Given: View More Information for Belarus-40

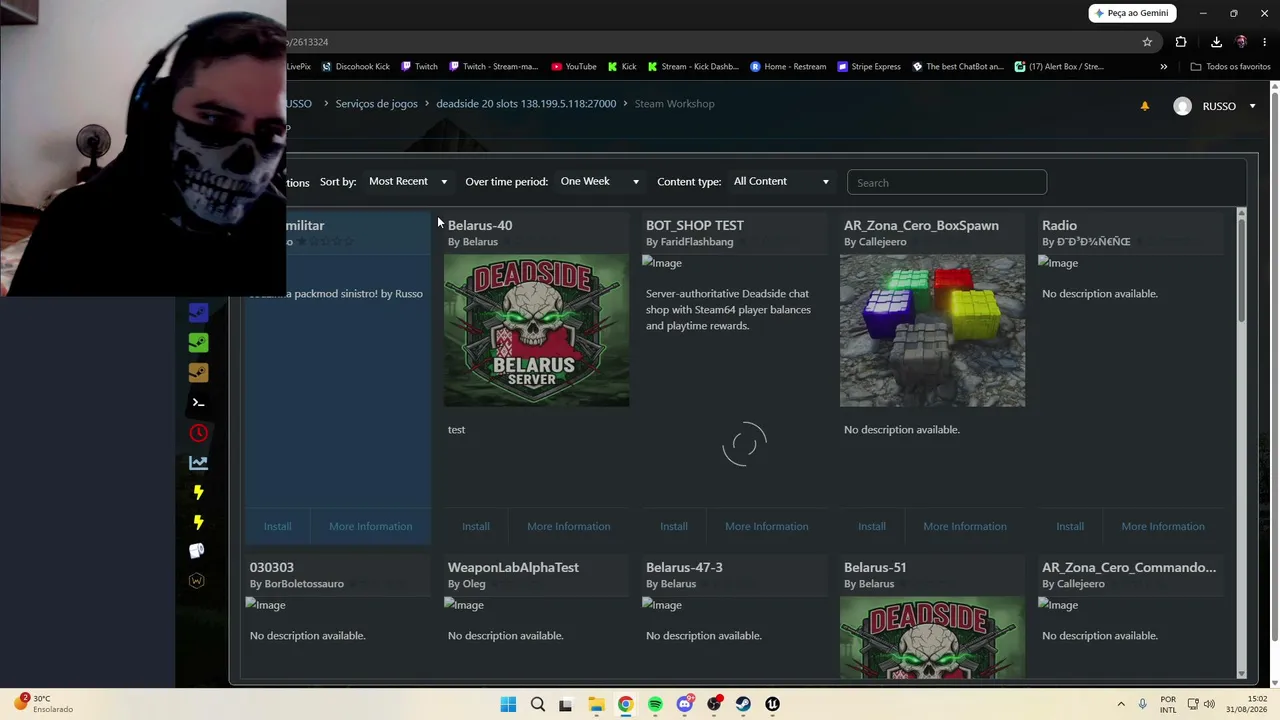Looking at the screenshot, I should coord(568,527).
